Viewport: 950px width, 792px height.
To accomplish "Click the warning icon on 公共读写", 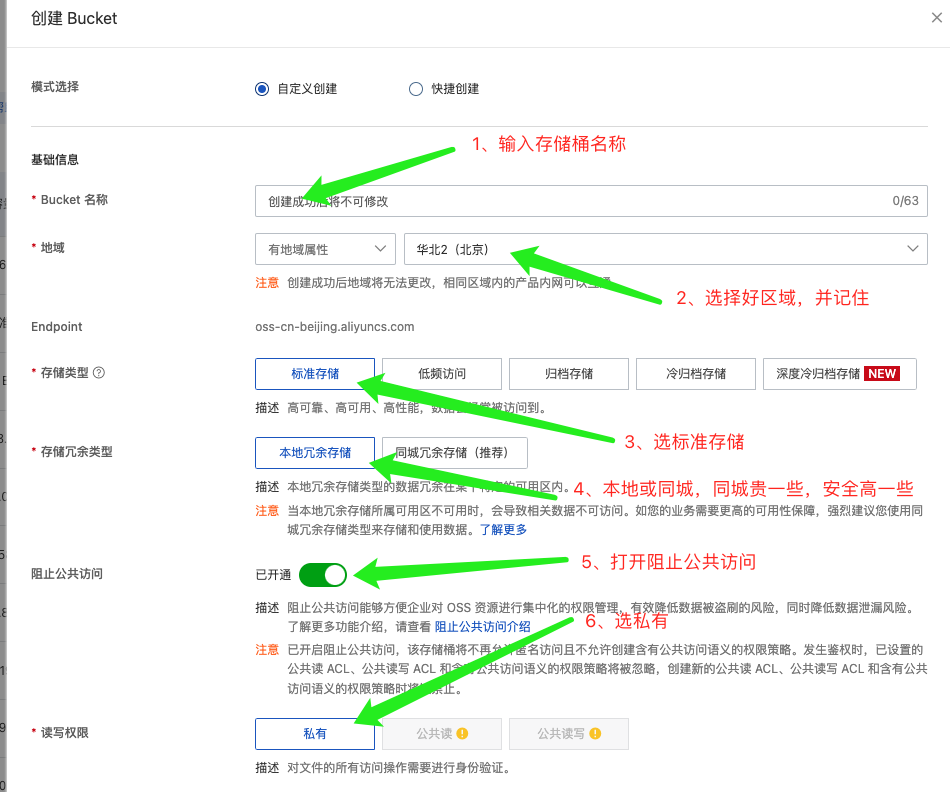I will (x=596, y=734).
